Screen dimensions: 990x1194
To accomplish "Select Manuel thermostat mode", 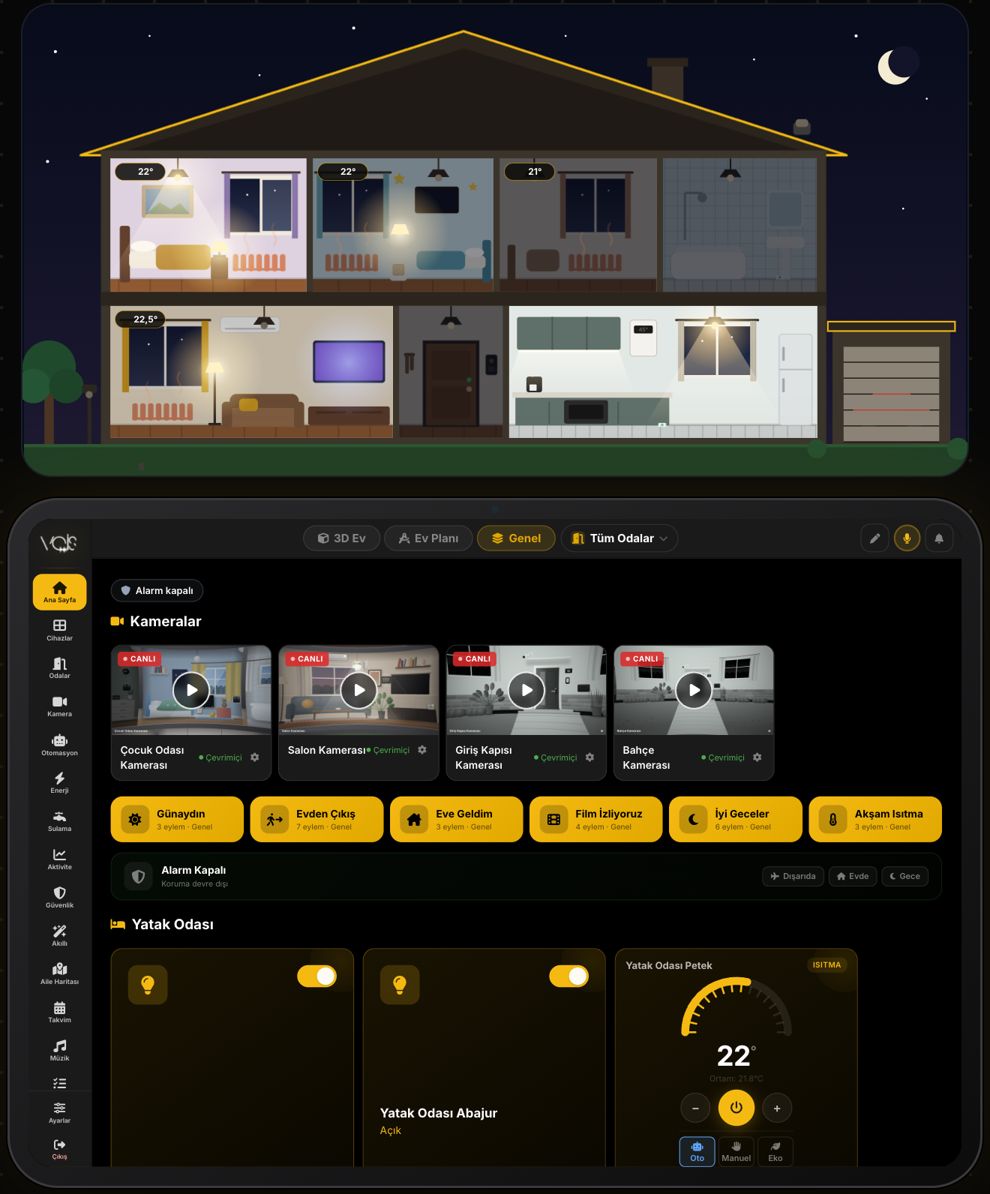I will [736, 1151].
